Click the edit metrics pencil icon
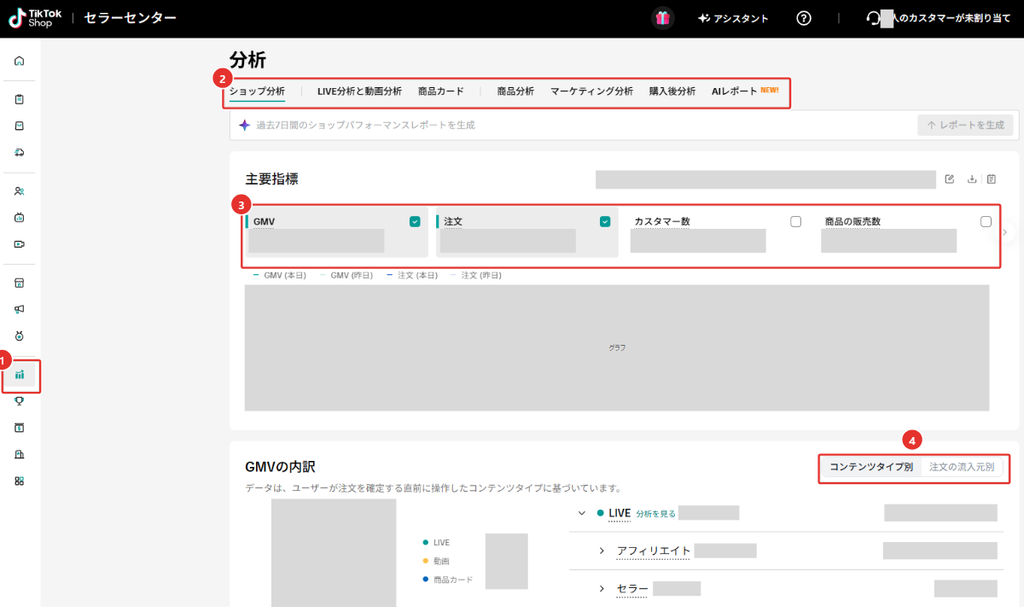The image size is (1024, 607). (x=950, y=179)
